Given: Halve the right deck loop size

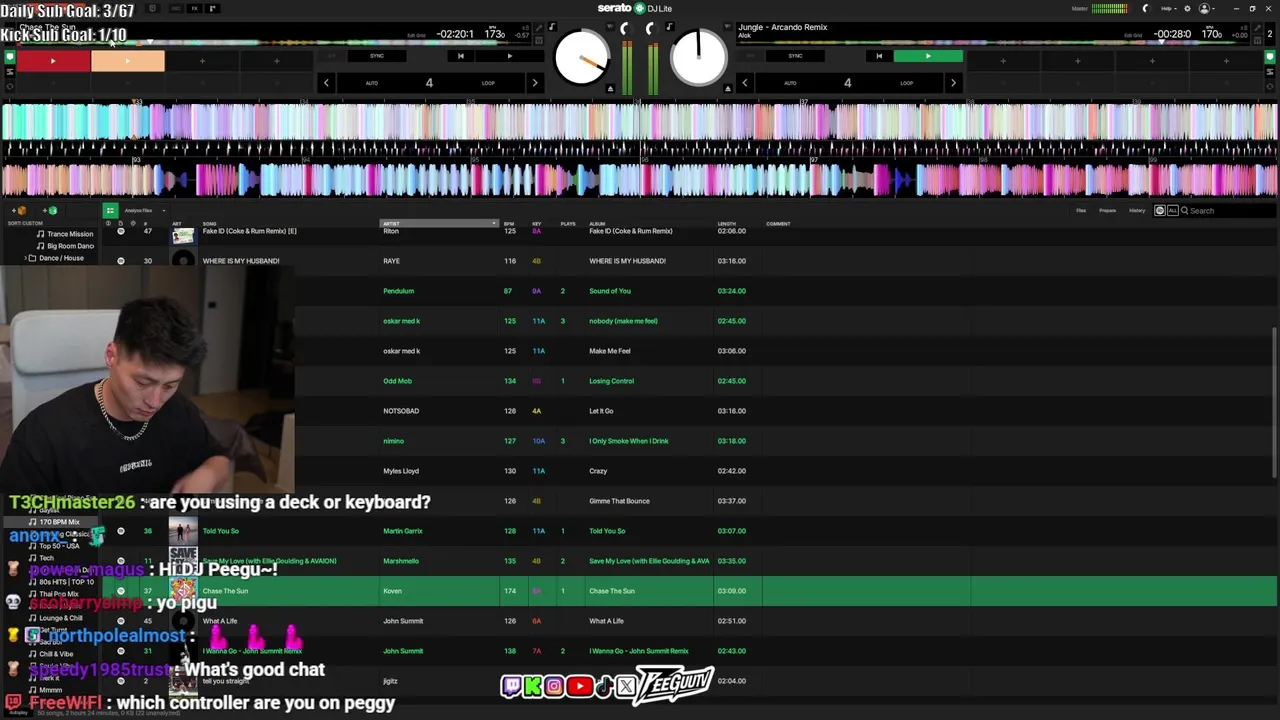Looking at the screenshot, I should (x=744, y=83).
